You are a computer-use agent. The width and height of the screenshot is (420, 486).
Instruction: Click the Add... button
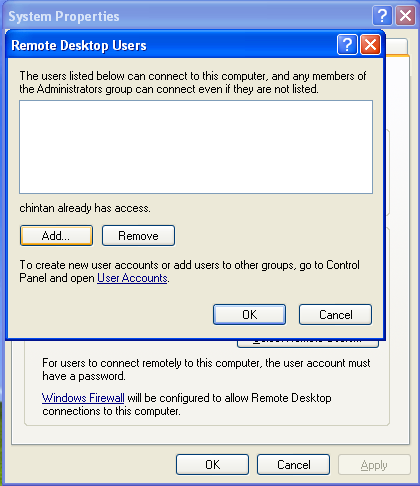coord(56,236)
